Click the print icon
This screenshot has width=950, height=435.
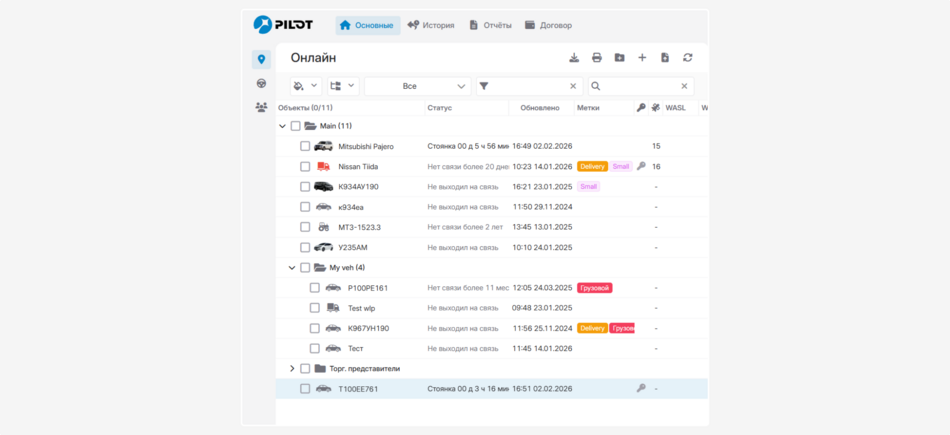point(597,58)
